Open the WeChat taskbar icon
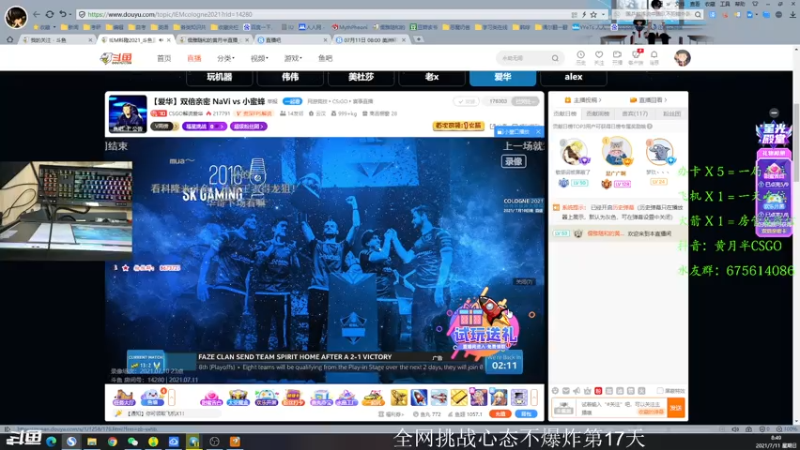800x450 pixels. pyautogui.click(x=133, y=441)
